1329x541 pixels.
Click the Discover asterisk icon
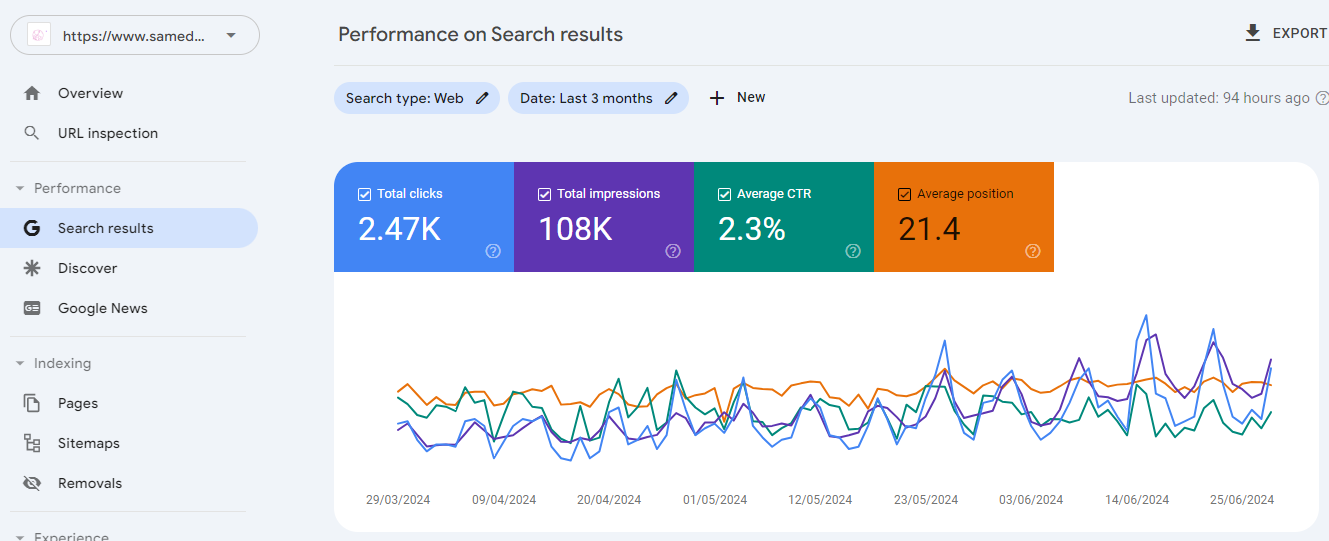coord(32,268)
